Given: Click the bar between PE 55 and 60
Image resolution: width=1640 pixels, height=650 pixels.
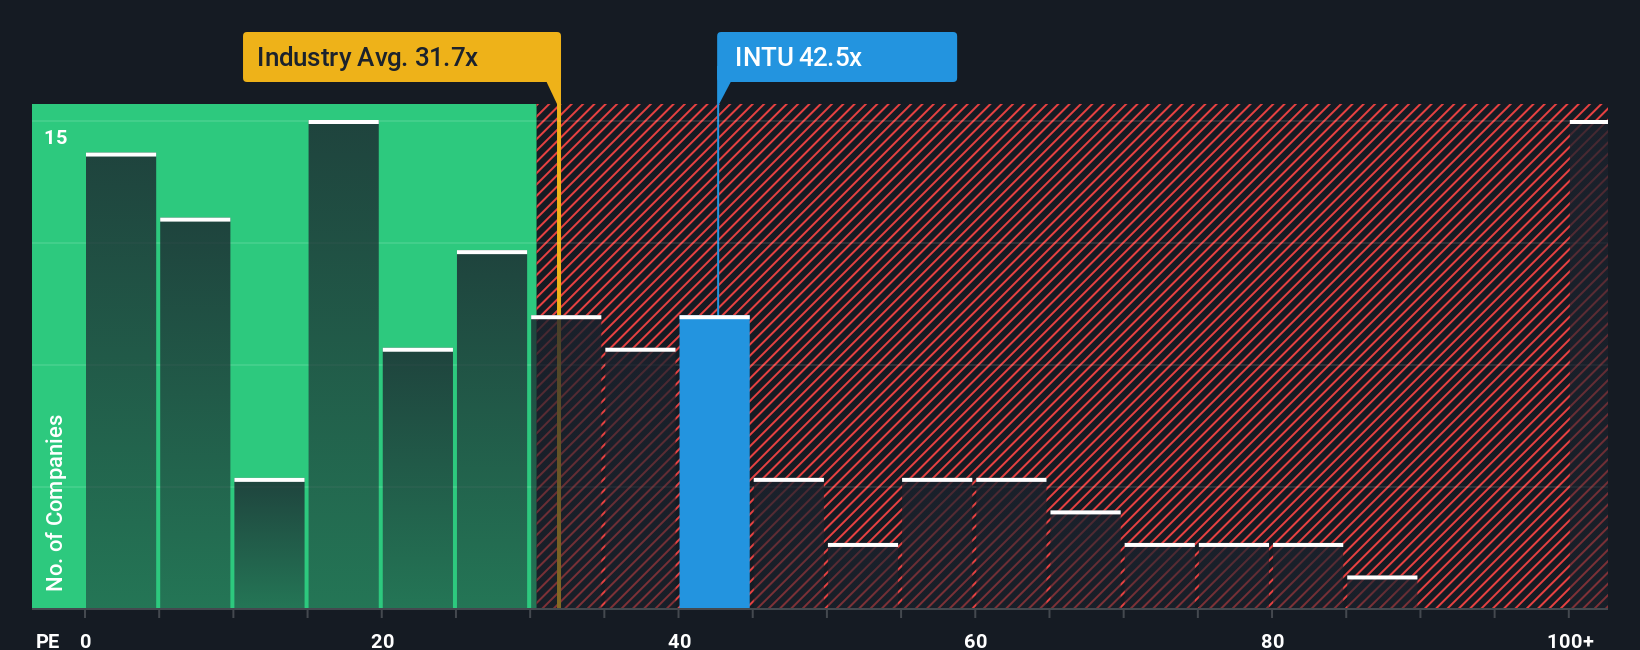Looking at the screenshot, I should pos(937,543).
